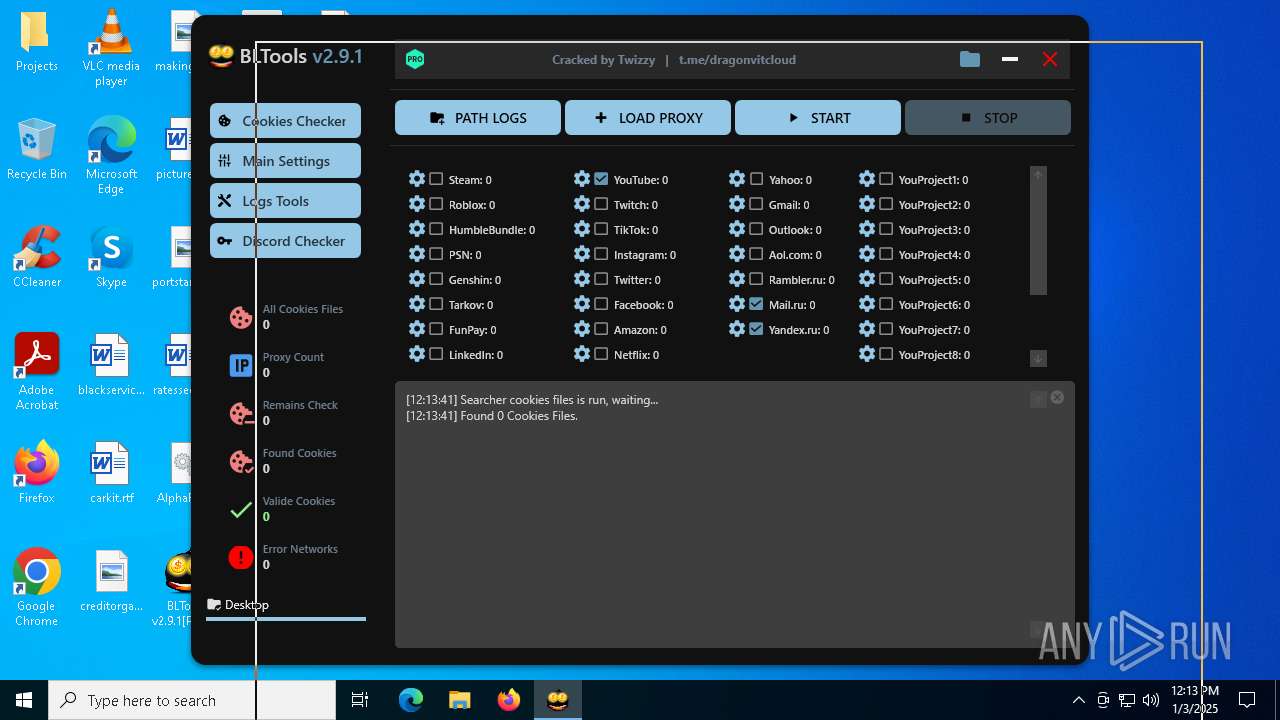Click the LOAD PROXY button
Image resolution: width=1280 pixels, height=720 pixels.
pos(648,117)
